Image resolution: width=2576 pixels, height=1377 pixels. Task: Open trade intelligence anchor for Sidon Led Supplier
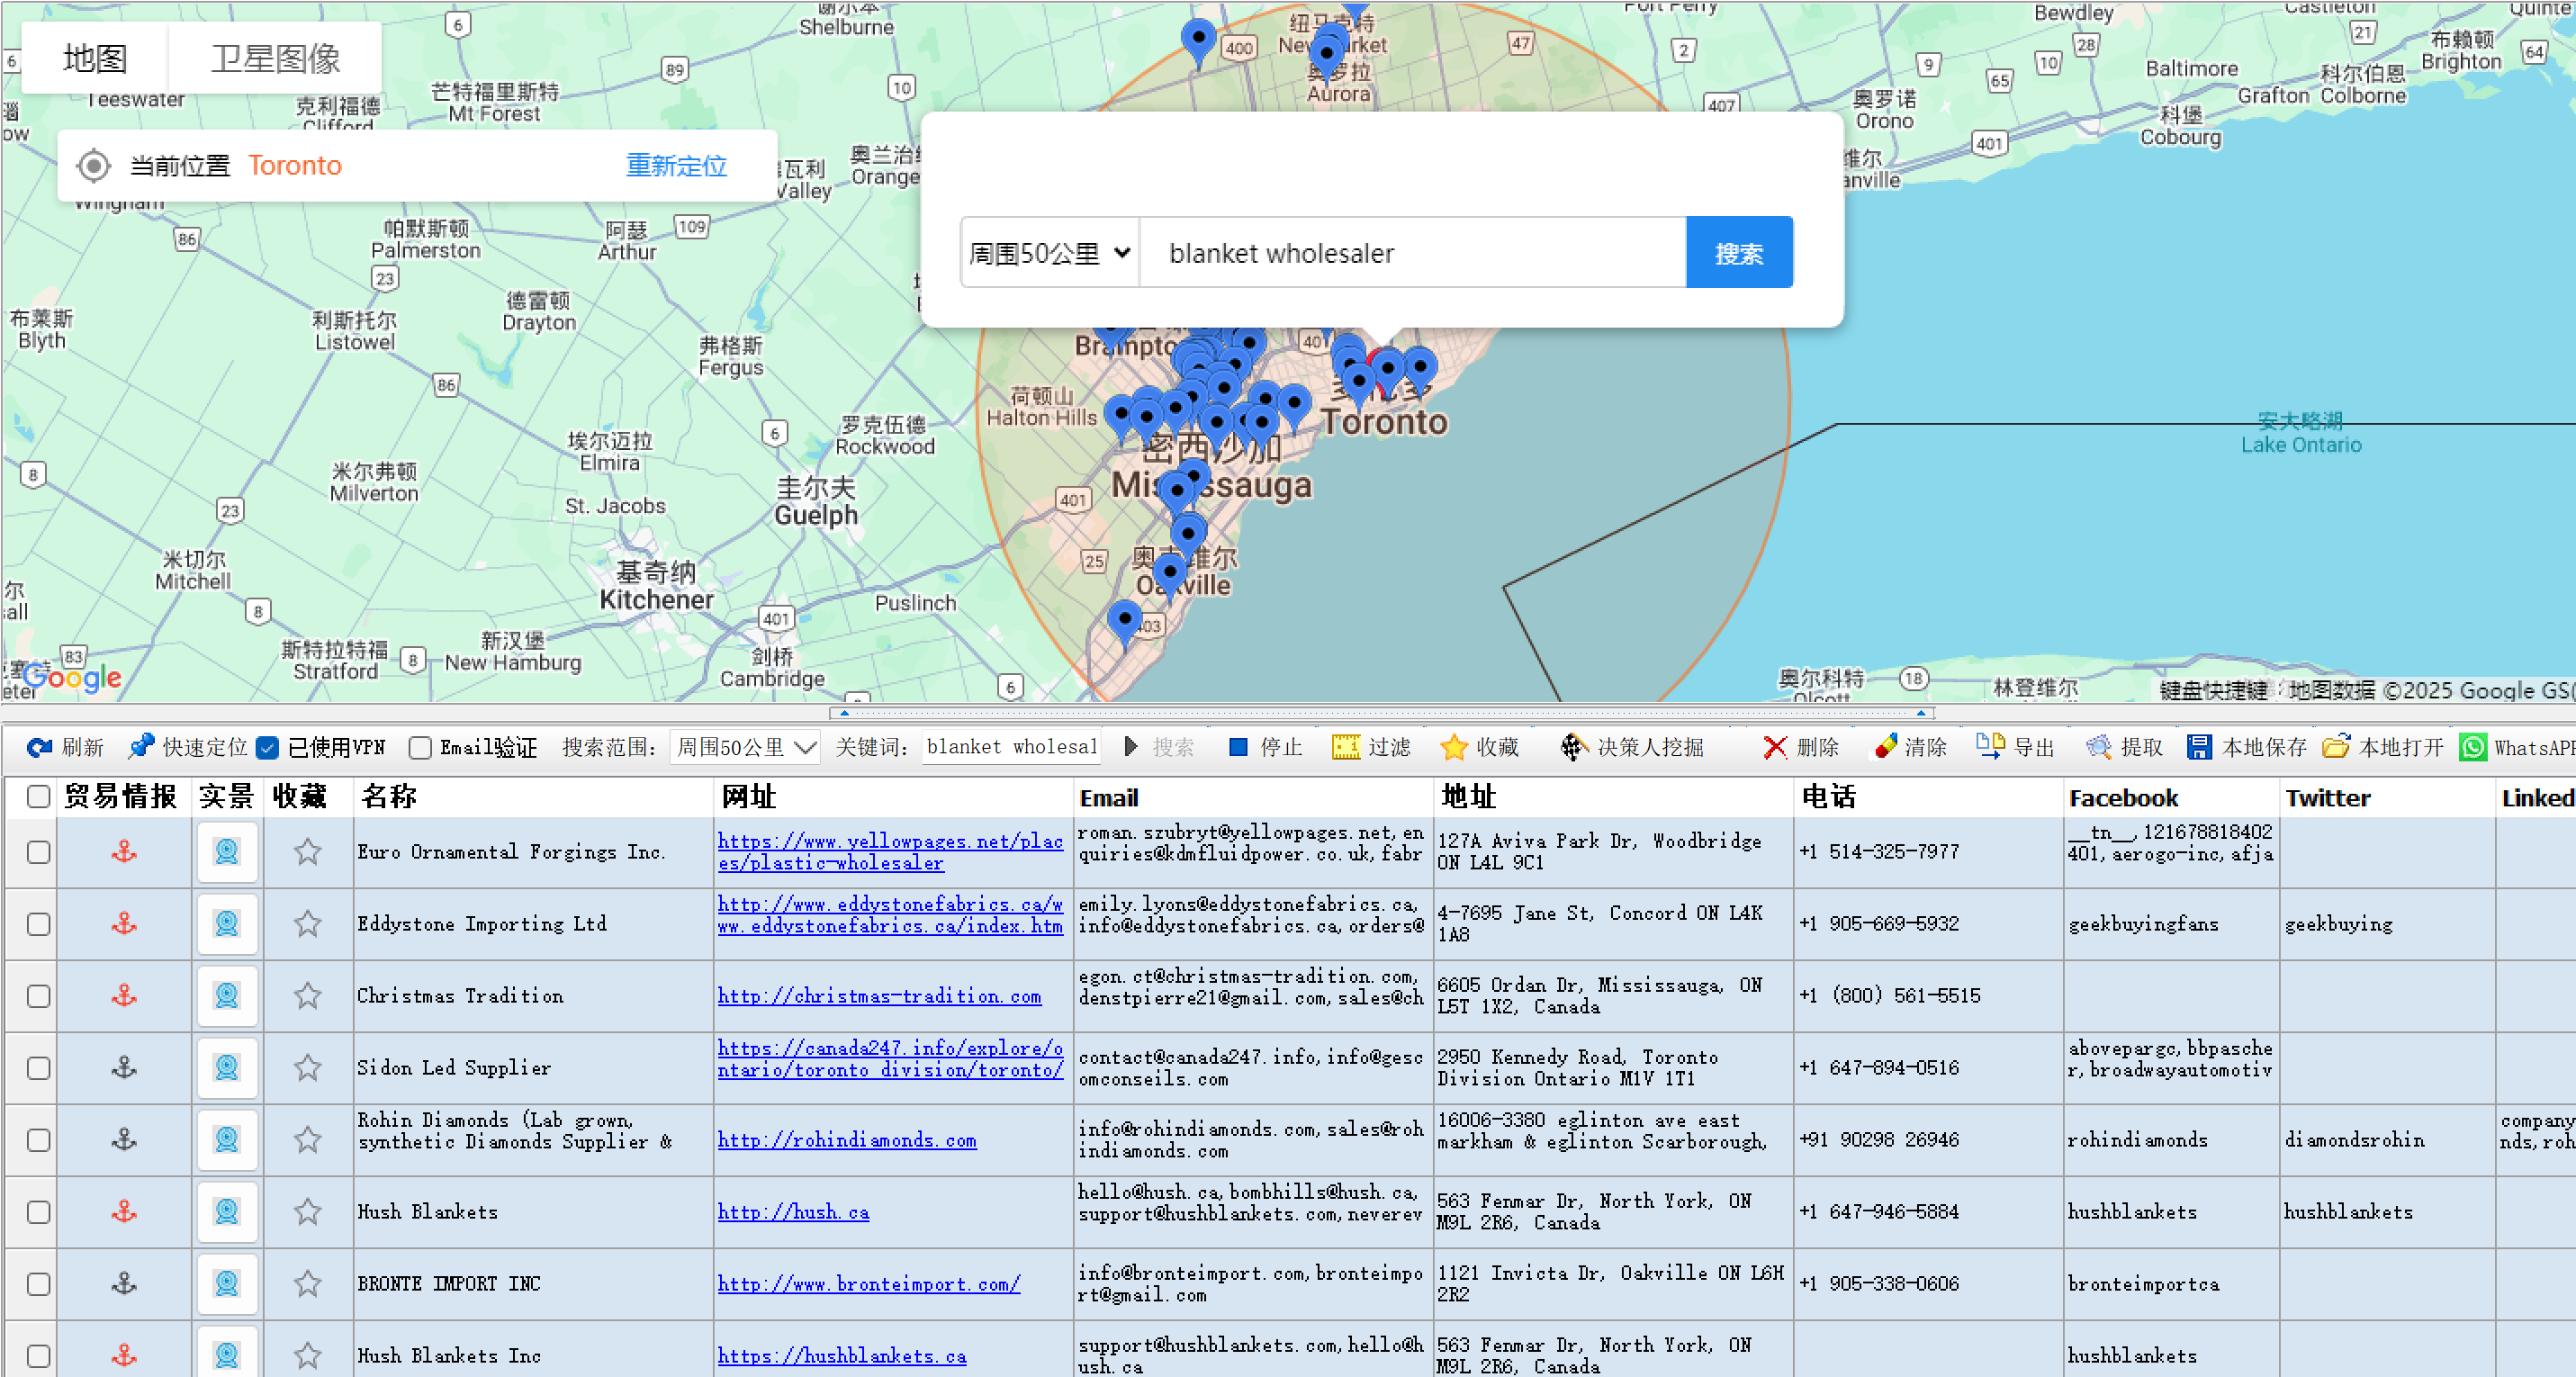124,1068
